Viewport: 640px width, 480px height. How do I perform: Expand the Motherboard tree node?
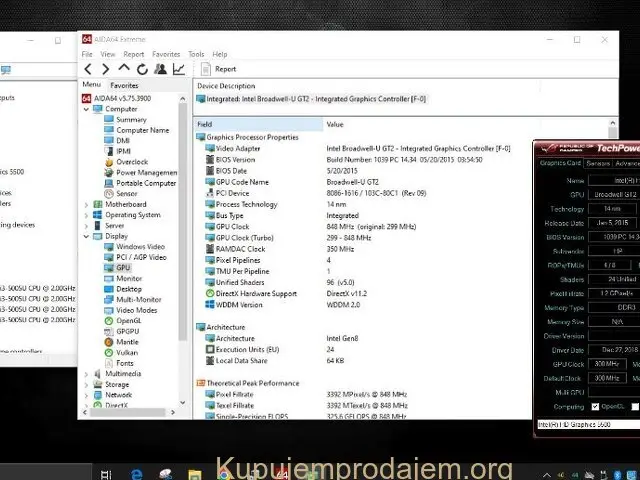[x=86, y=204]
